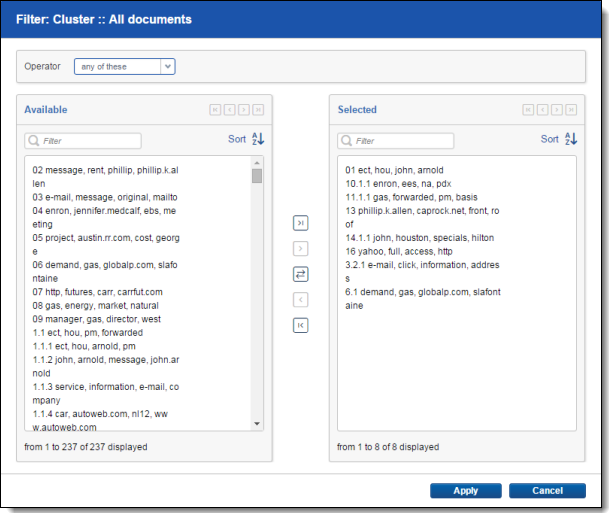
Task: Click the add all items double-arrow button
Action: (300, 222)
